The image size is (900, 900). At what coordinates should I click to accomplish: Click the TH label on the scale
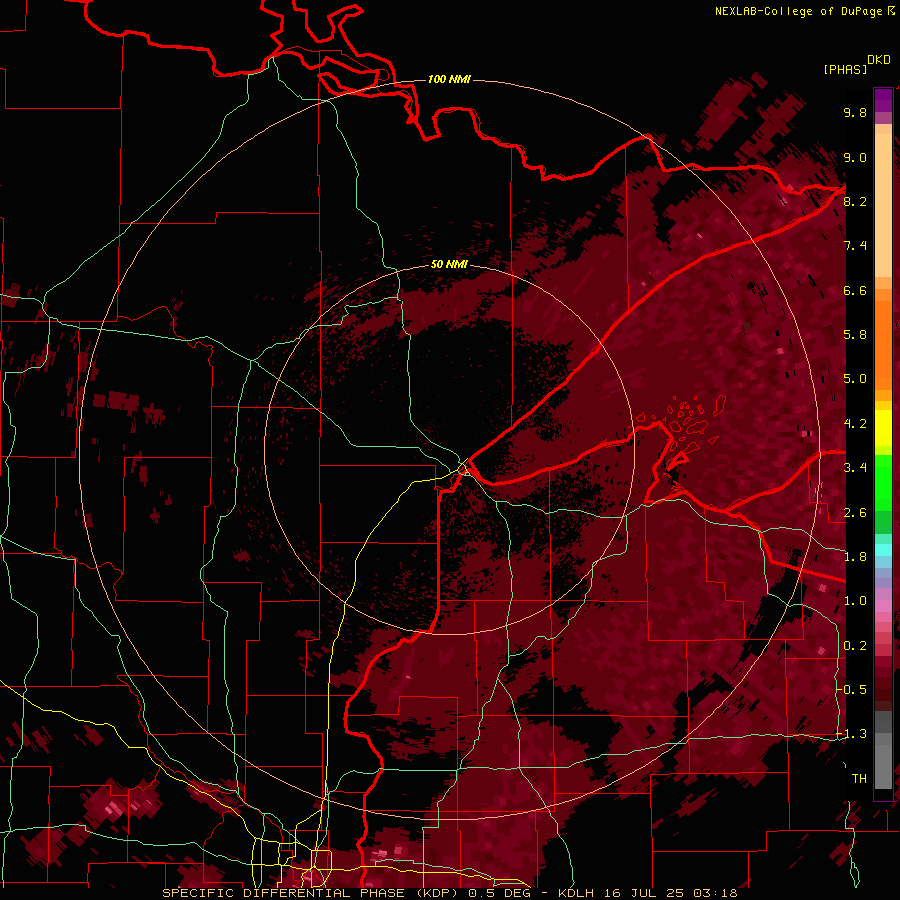pos(859,779)
